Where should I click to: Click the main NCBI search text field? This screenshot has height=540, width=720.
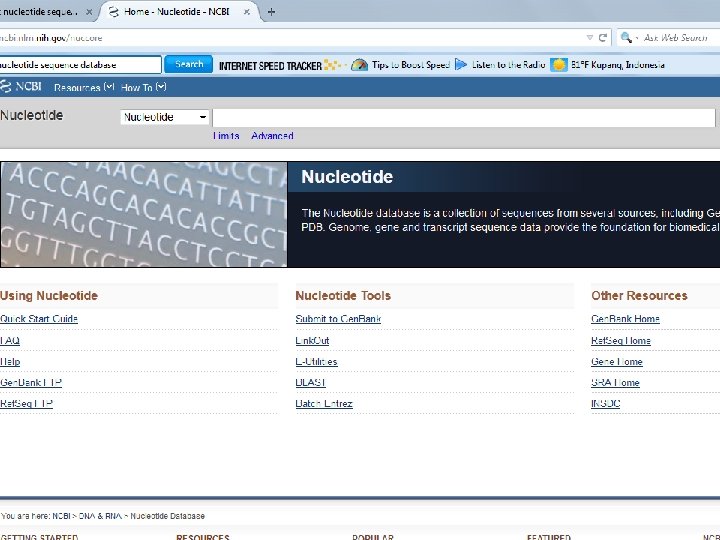pos(464,118)
